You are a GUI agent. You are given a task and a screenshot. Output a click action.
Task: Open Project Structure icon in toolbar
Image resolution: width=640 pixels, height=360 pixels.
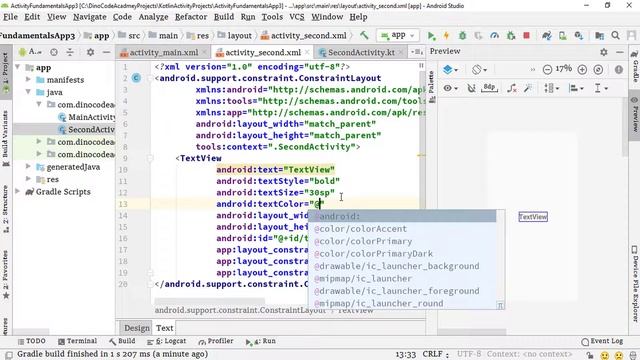(x=599, y=36)
